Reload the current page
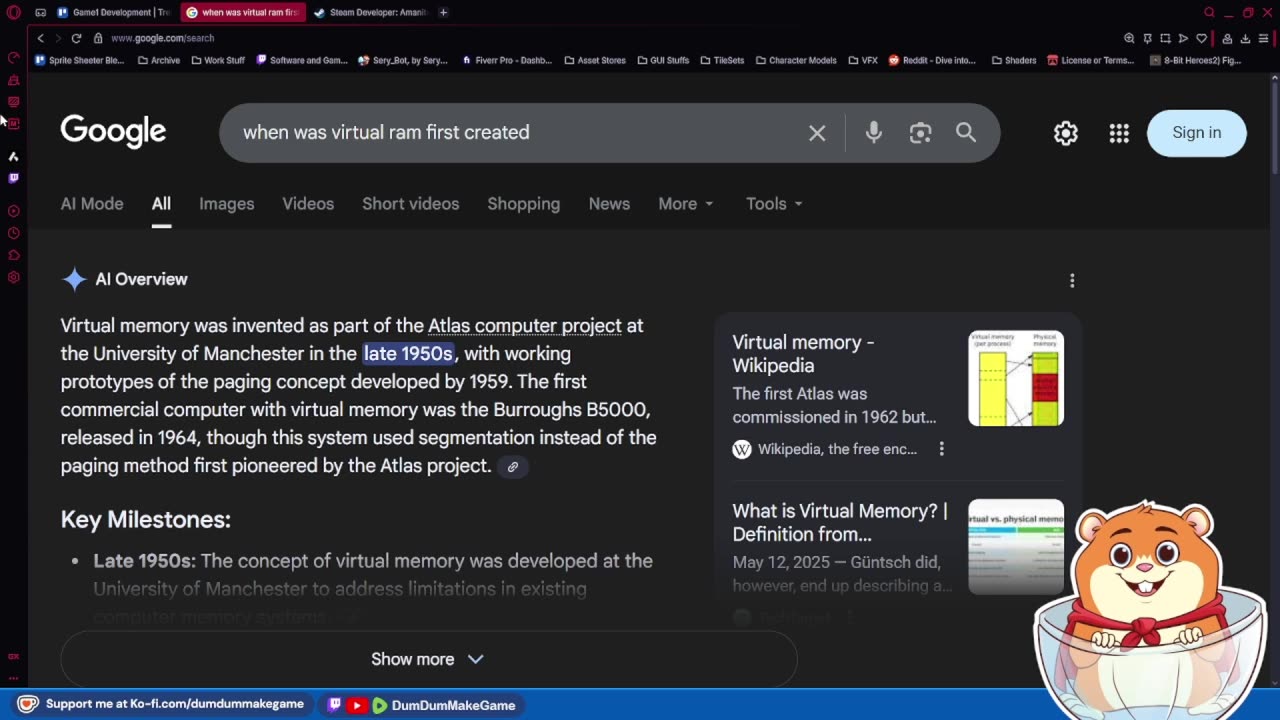This screenshot has height=720, width=1280. (76, 38)
